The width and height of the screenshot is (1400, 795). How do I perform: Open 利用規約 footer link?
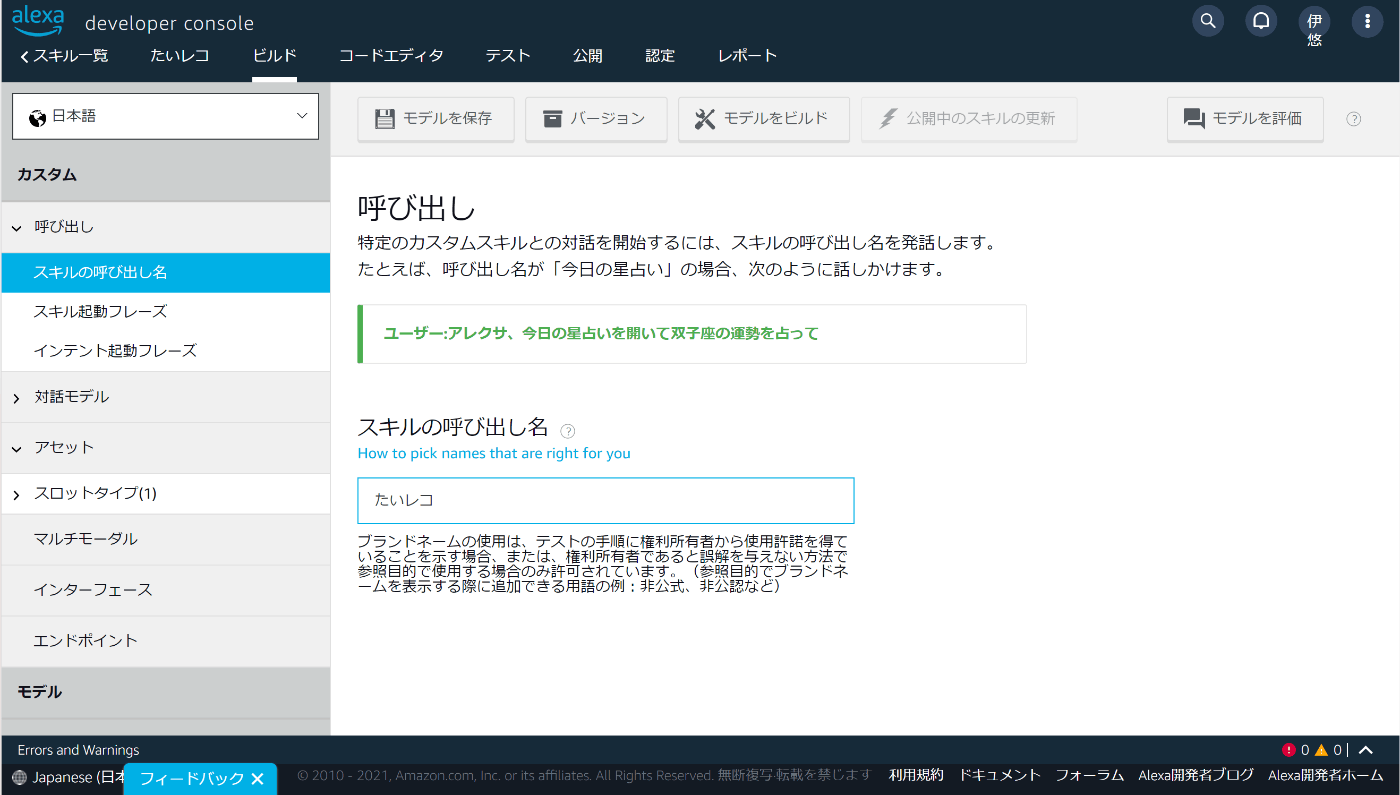click(x=916, y=775)
